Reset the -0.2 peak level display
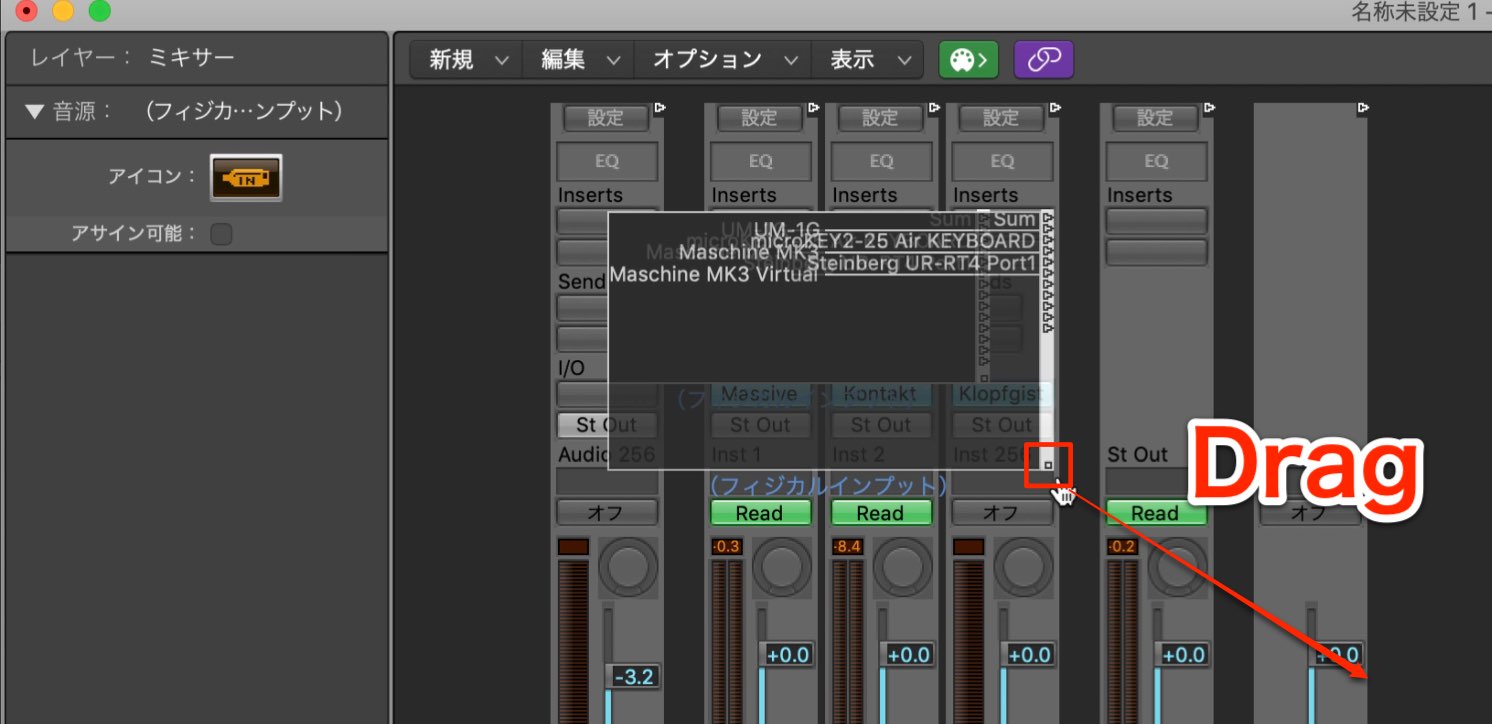 (x=1123, y=547)
